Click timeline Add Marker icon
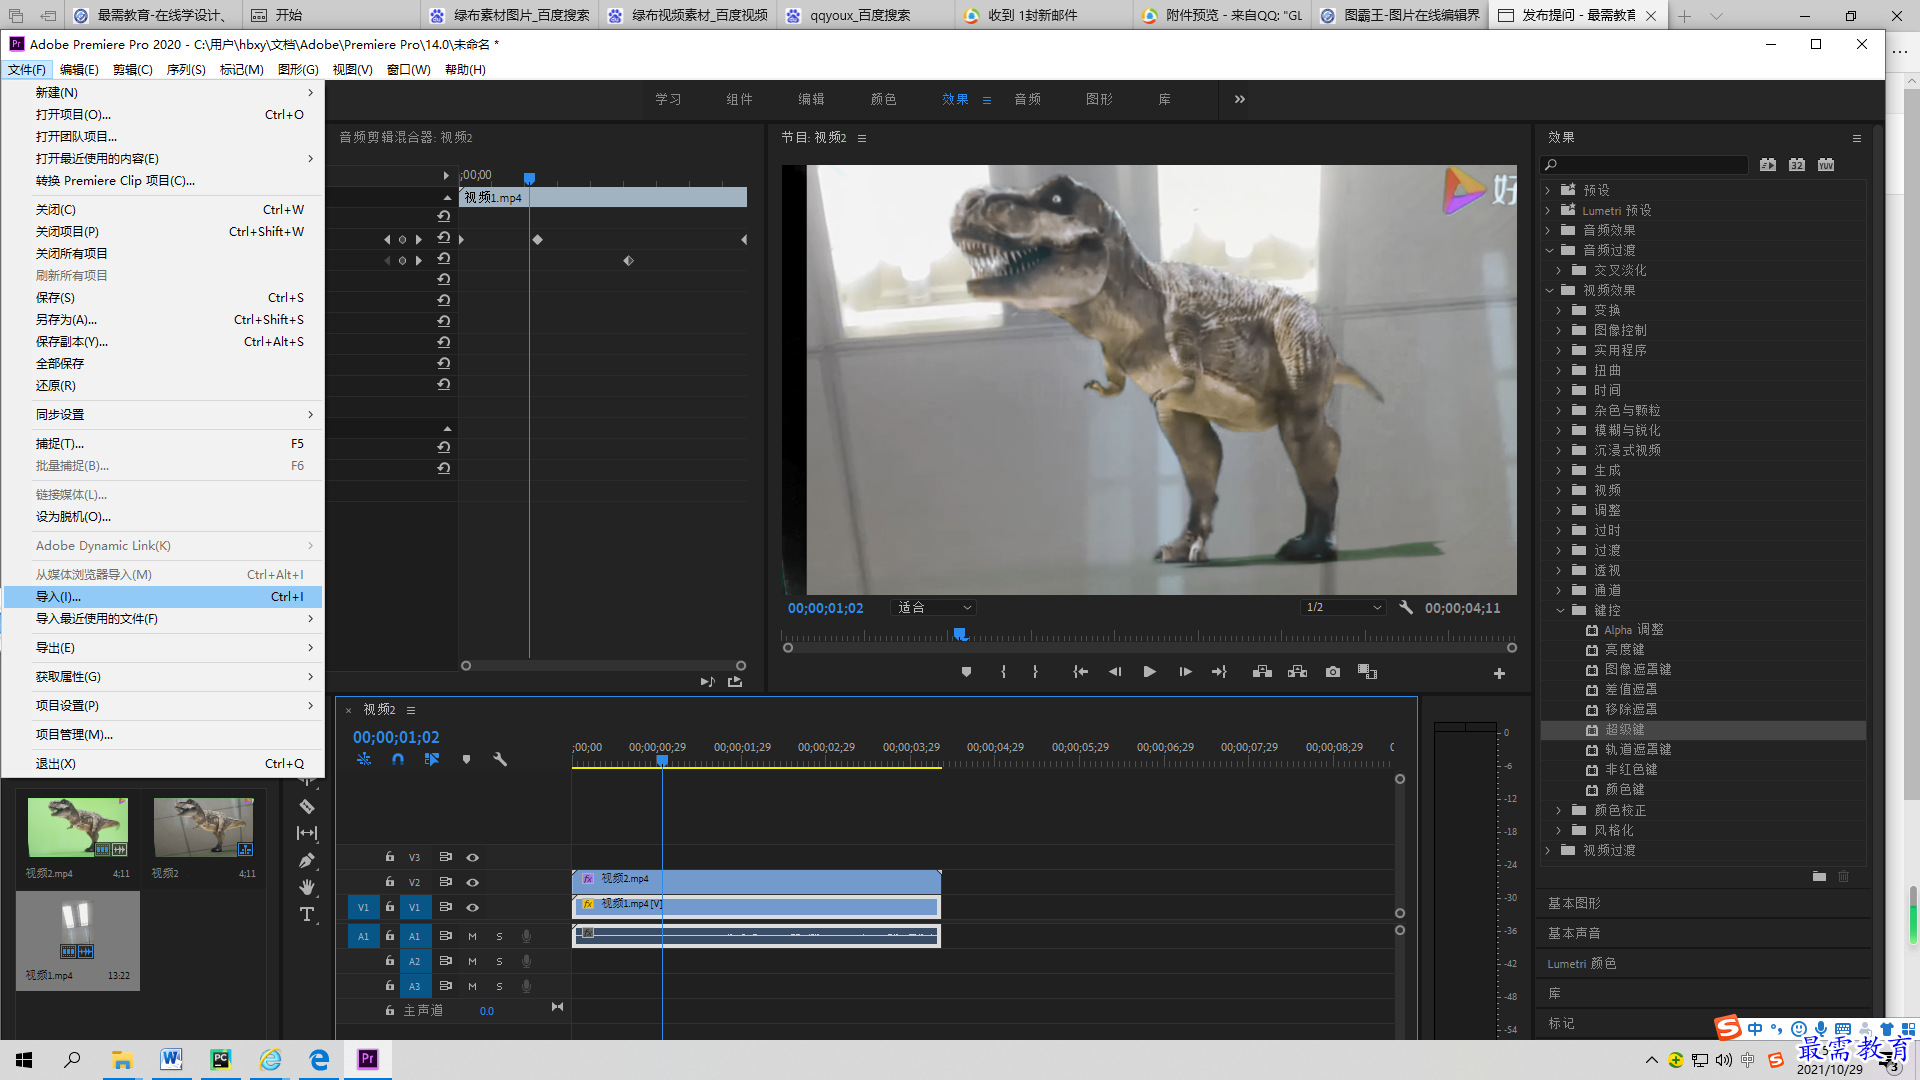This screenshot has height=1080, width=1920. 466,759
